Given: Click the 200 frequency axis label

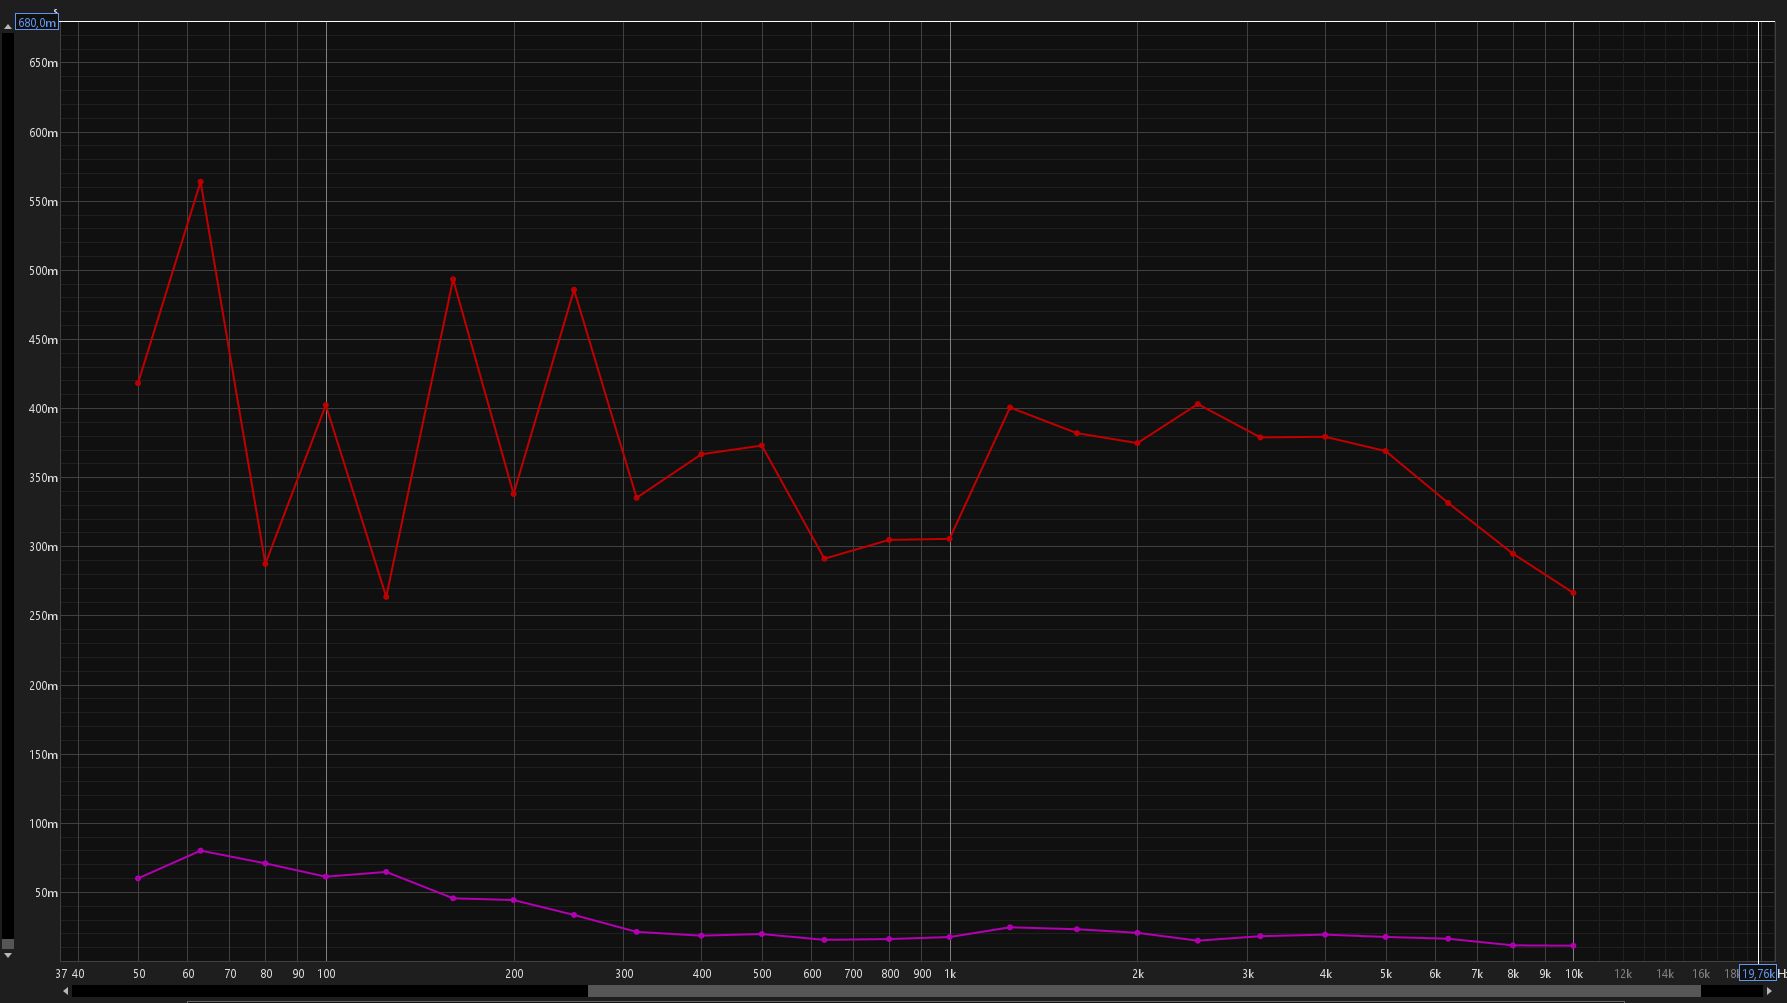Looking at the screenshot, I should point(514,974).
